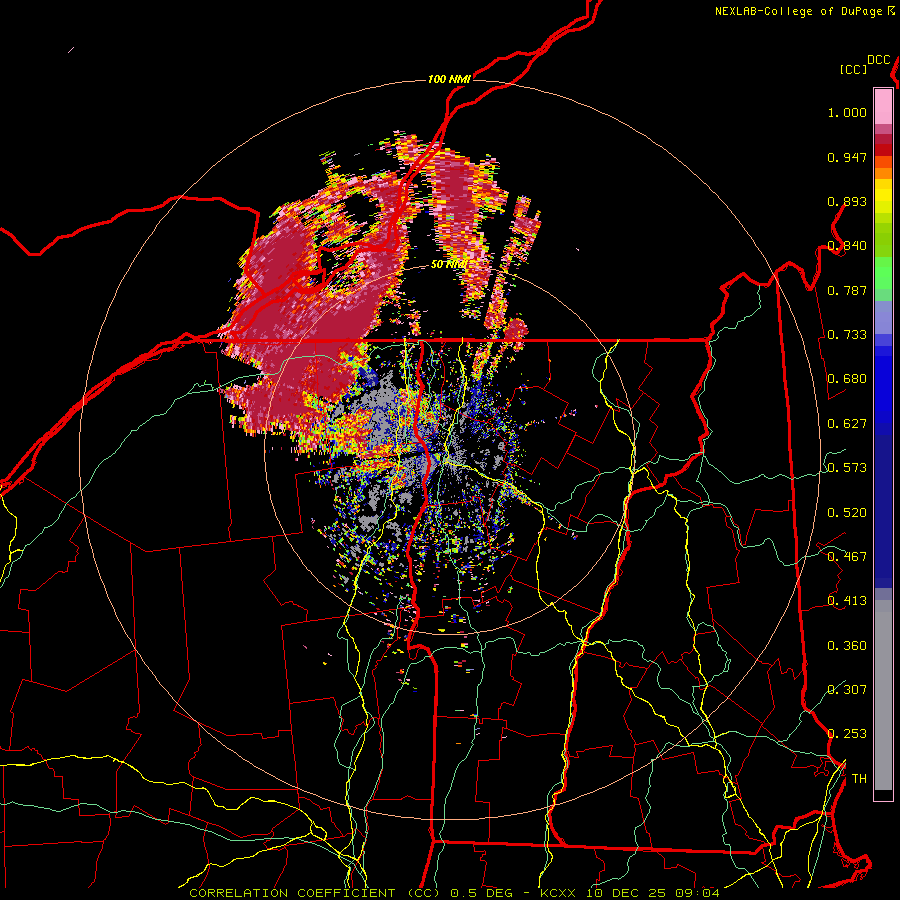Screen dimensions: 900x900
Task: Click the CORRELATION COEFFICIENT (CC) product title
Action: pos(315,893)
